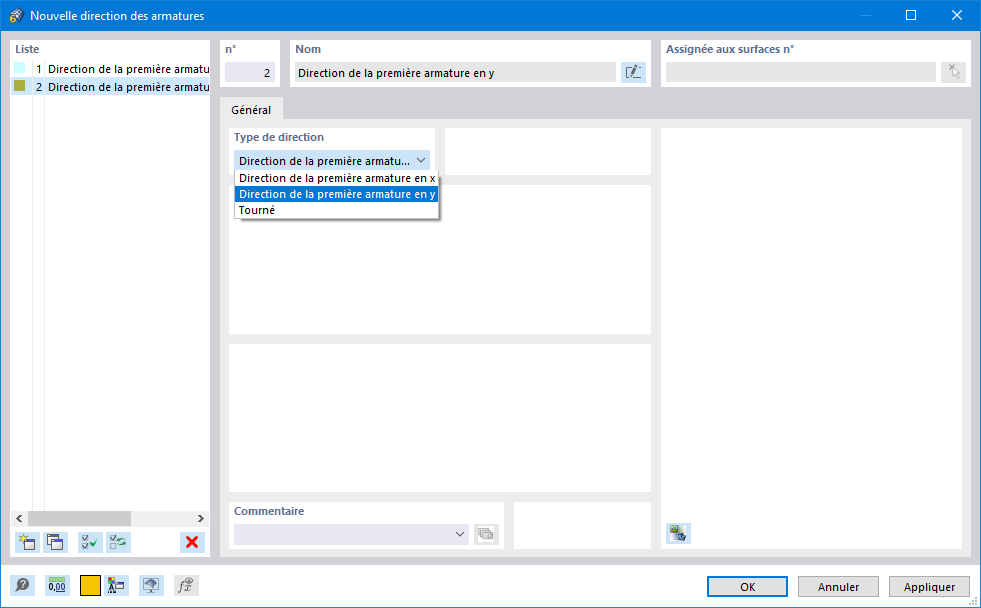Click the edit name icon next to Nom
This screenshot has width=981, height=608.
[x=633, y=73]
